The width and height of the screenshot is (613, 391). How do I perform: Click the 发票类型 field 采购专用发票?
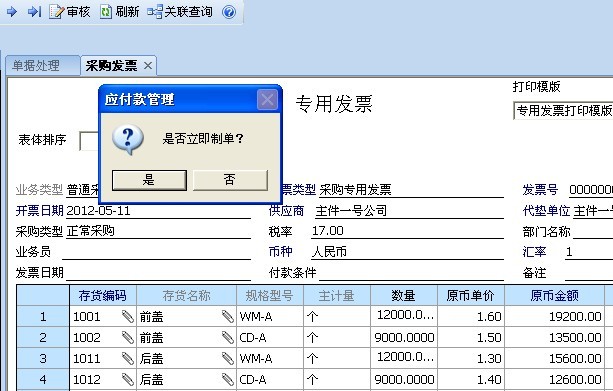[411, 190]
